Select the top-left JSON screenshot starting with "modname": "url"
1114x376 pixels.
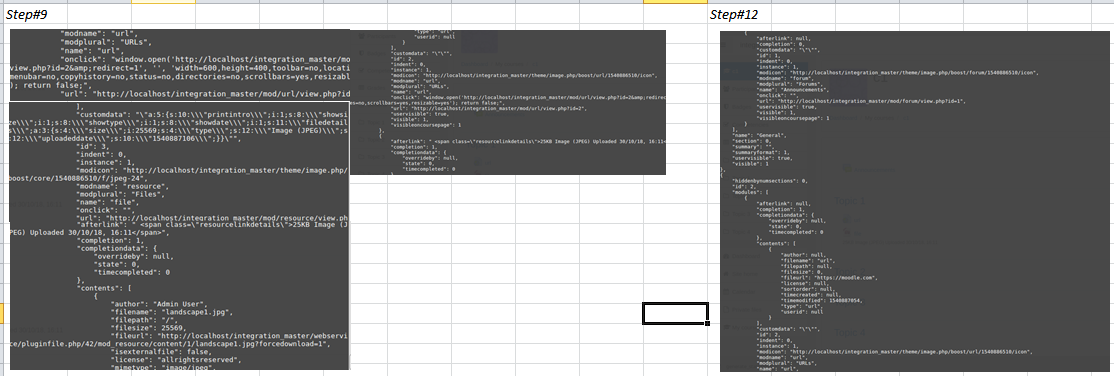coord(179,65)
